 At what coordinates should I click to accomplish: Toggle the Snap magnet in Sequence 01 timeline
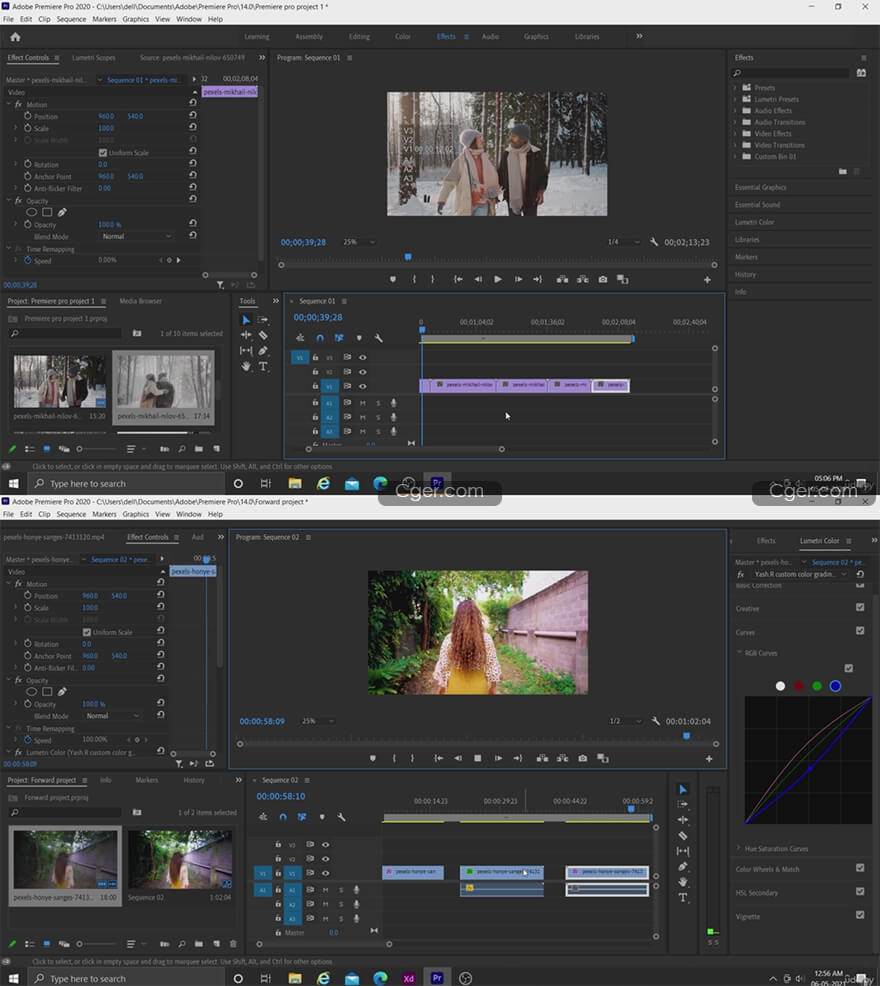coord(320,338)
